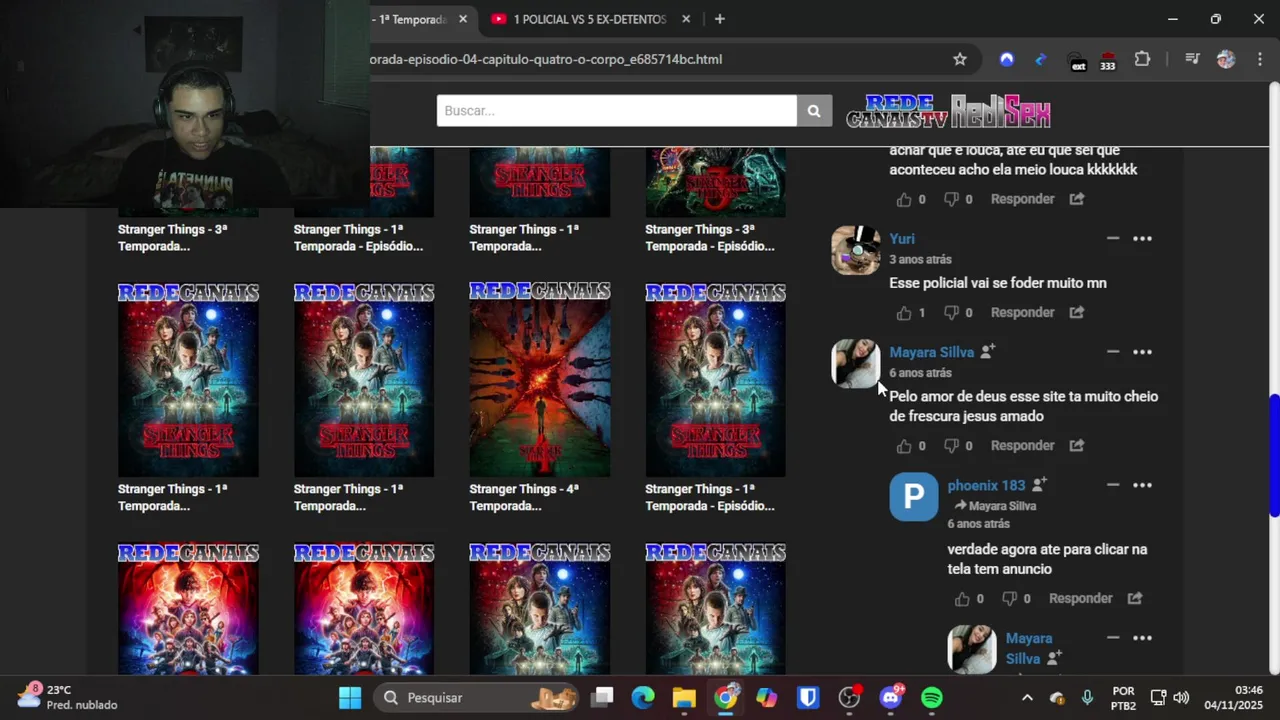Close the '1ª Temporada' tab
1280x720 pixels.
point(463,19)
